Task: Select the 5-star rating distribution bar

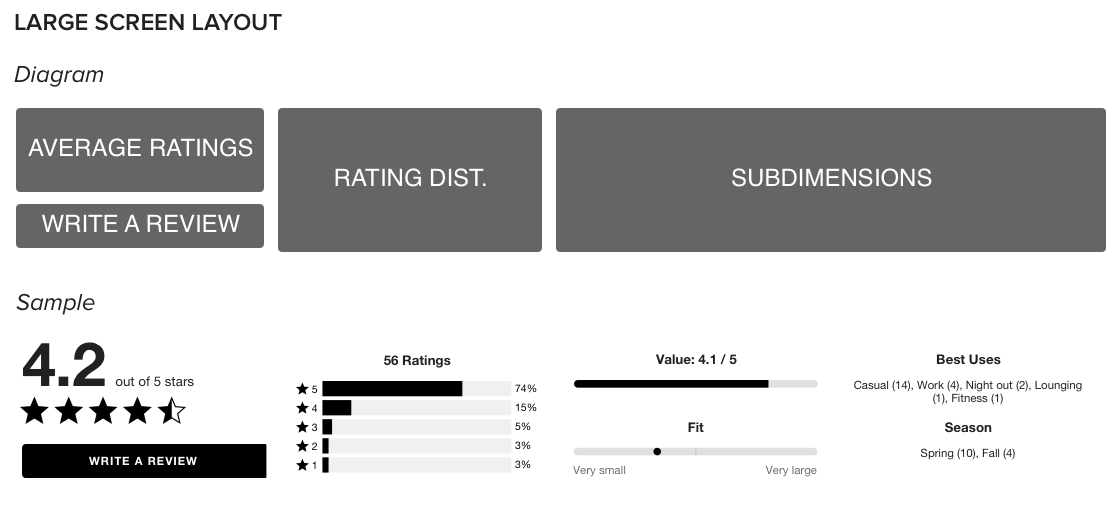Action: 416,389
